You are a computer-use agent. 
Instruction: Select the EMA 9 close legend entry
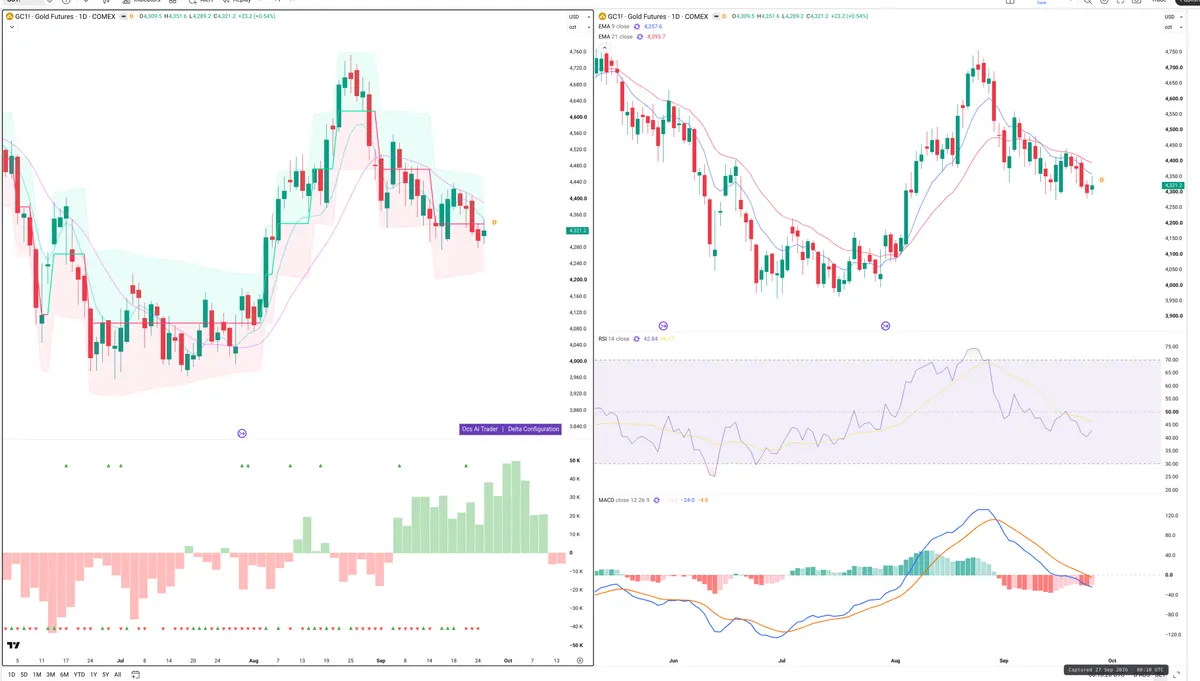point(615,26)
